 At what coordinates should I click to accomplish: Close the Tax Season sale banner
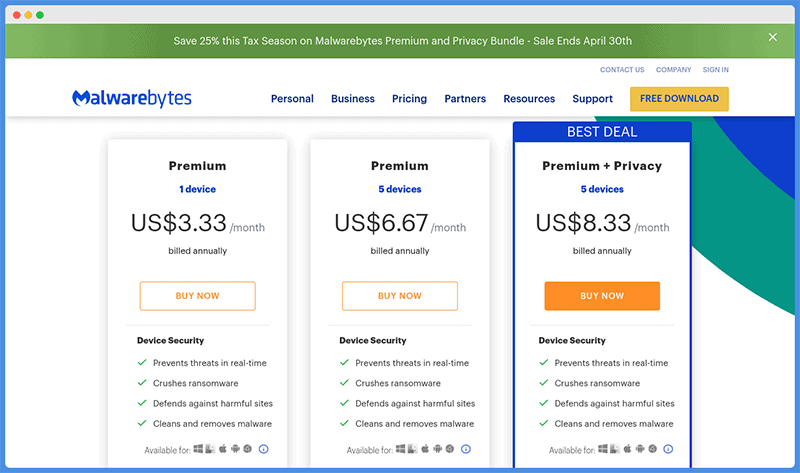[772, 37]
